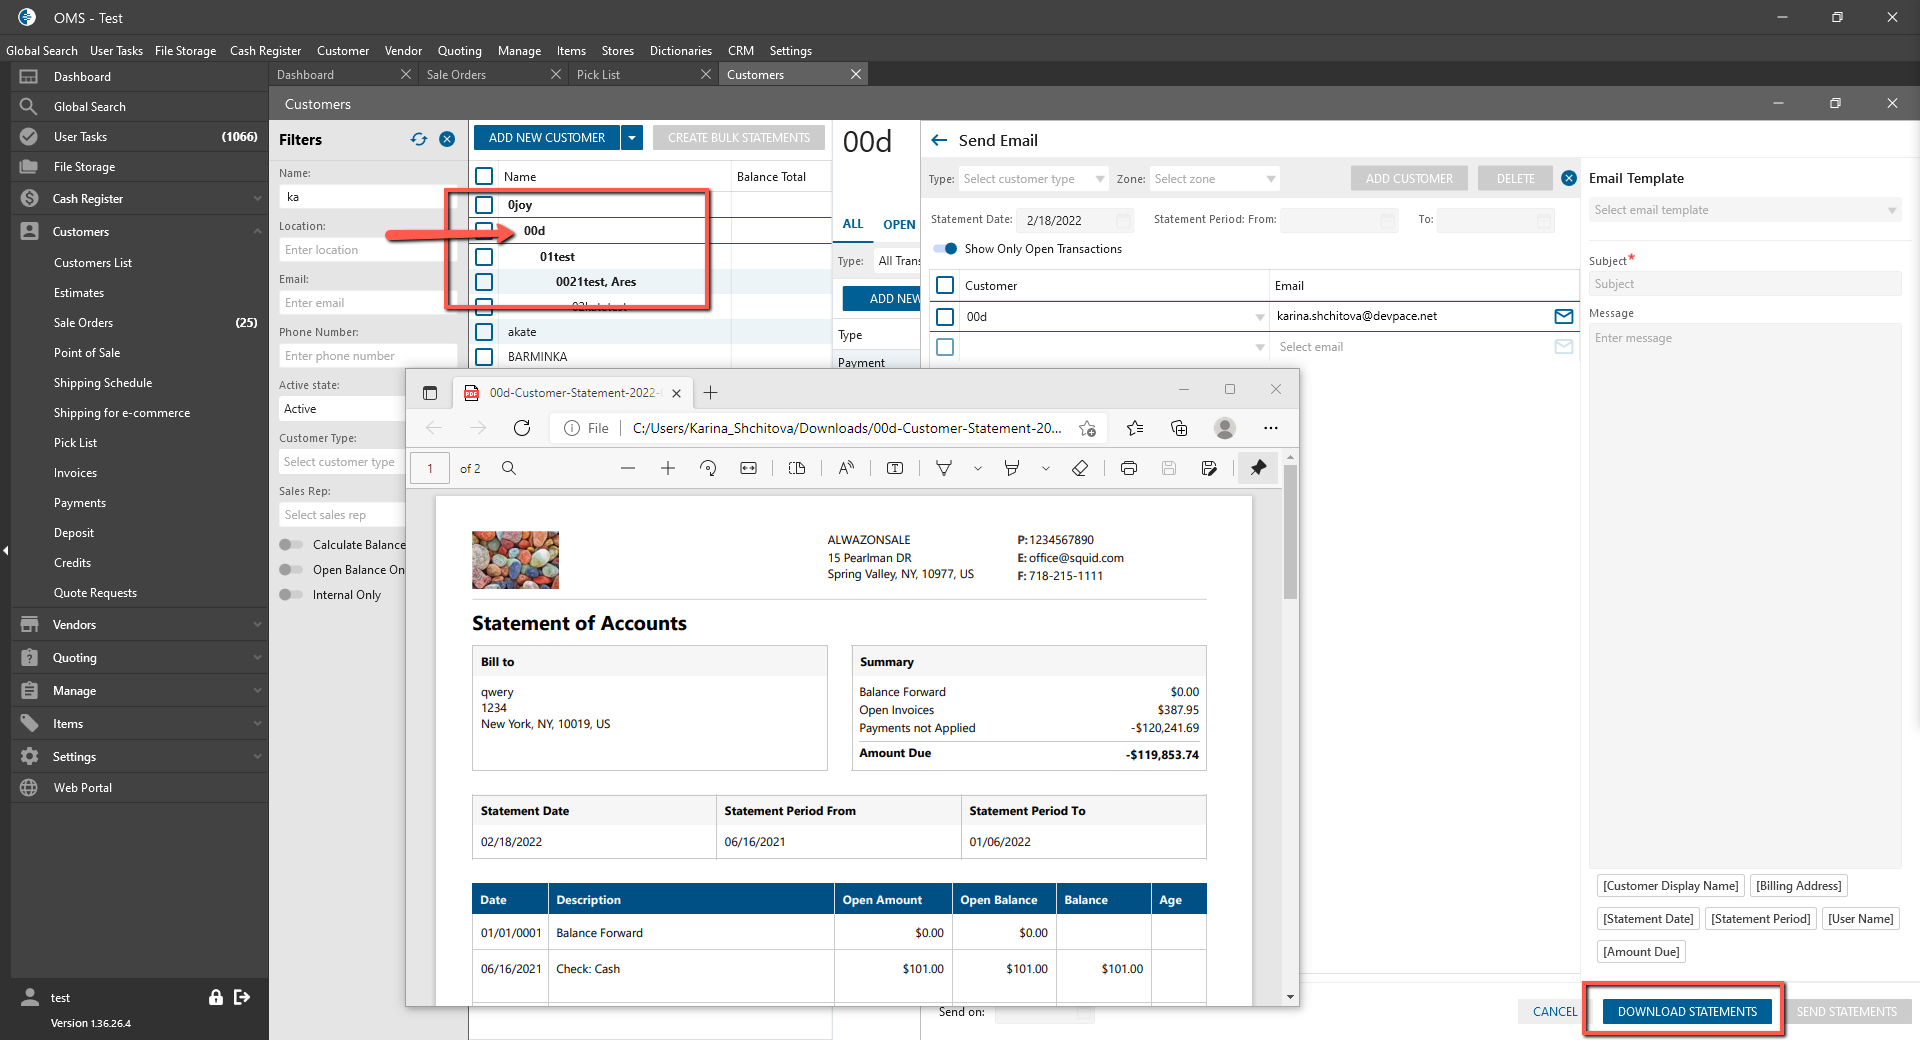Click the Global Search magnifier in sidebar
1920x1040 pixels.
point(29,106)
